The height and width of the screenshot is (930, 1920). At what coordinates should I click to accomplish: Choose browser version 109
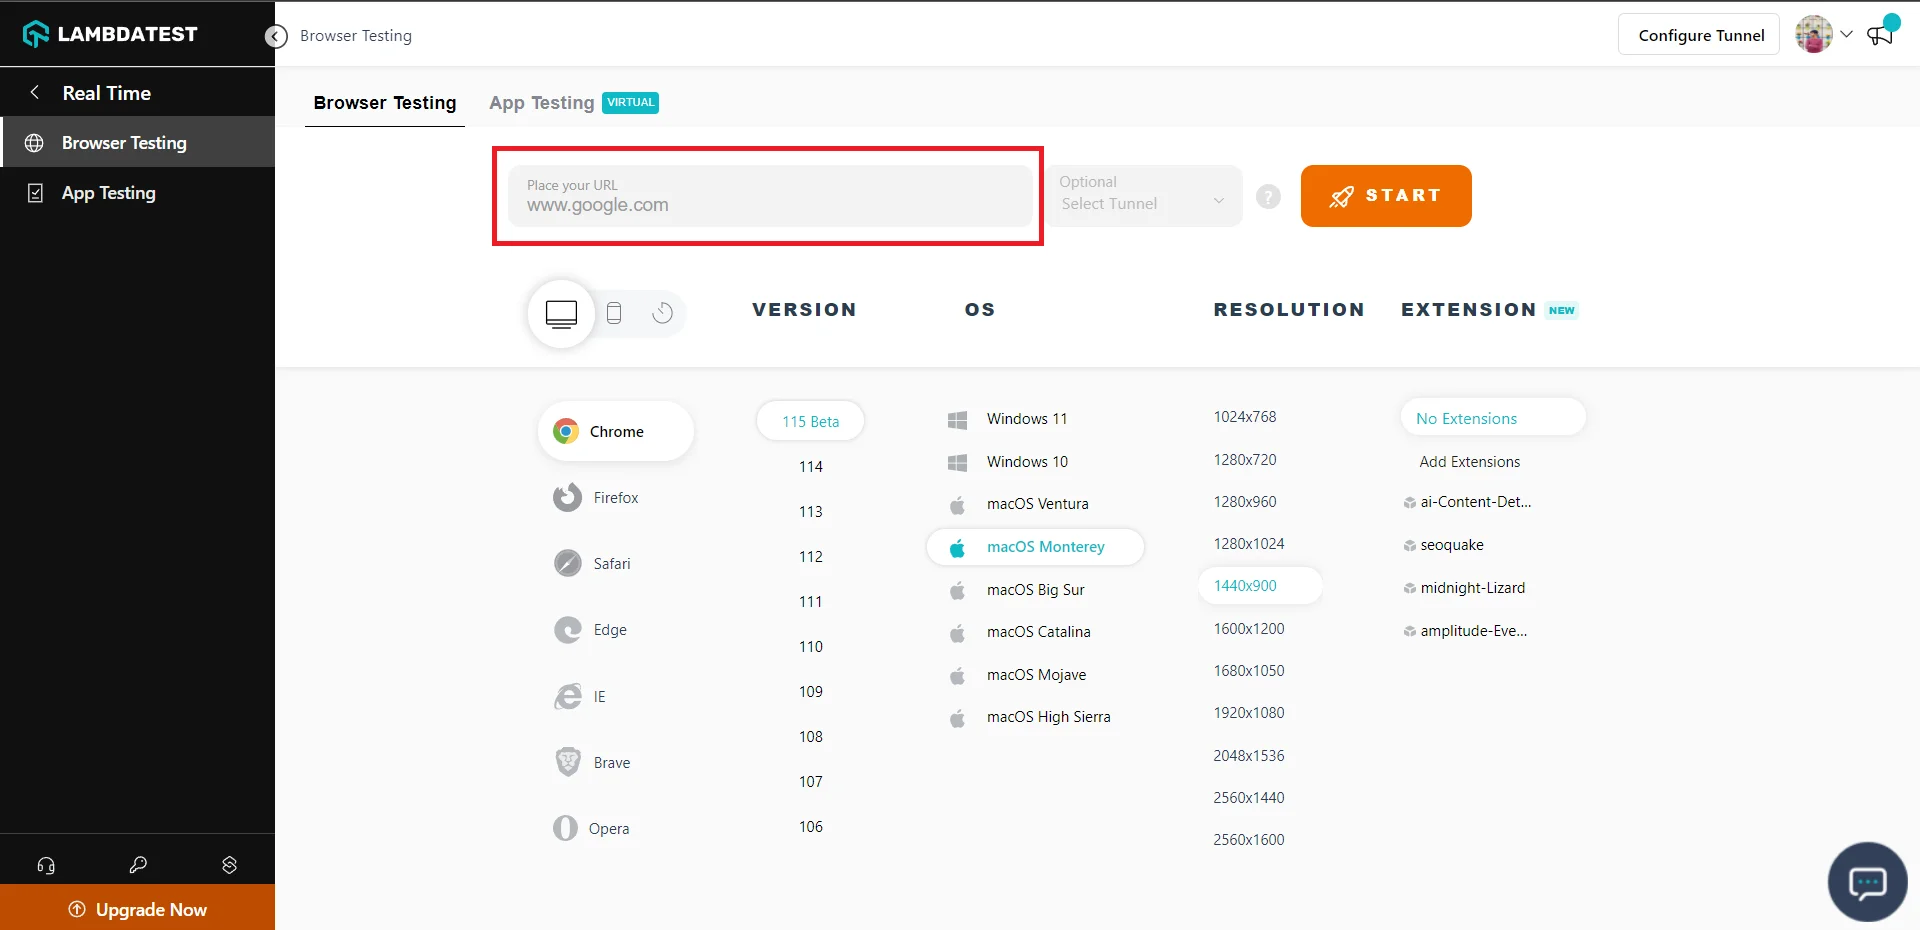tap(811, 691)
